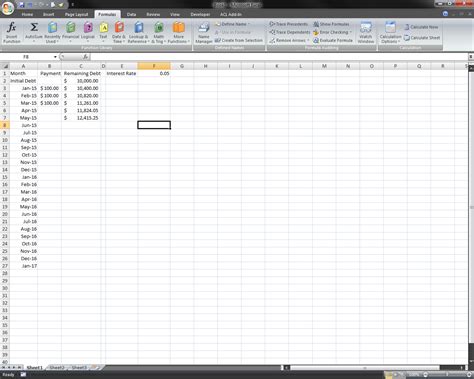This screenshot has width=474, height=379.
Task: Open the Watch Window
Action: pos(366,33)
